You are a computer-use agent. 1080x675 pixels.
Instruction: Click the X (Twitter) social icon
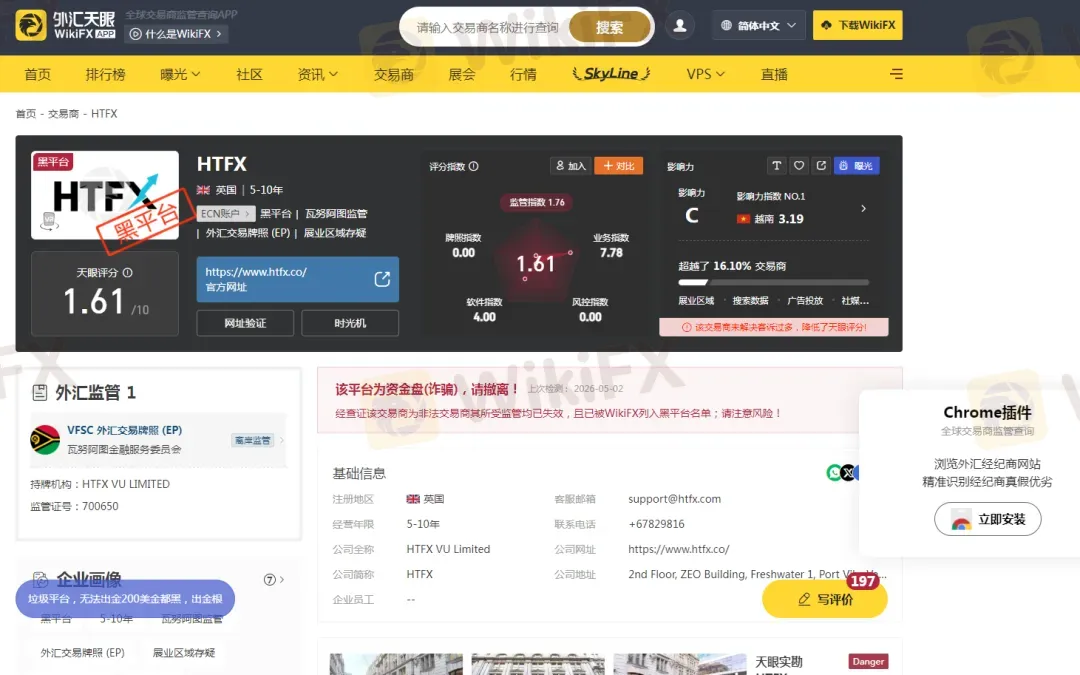click(x=848, y=472)
